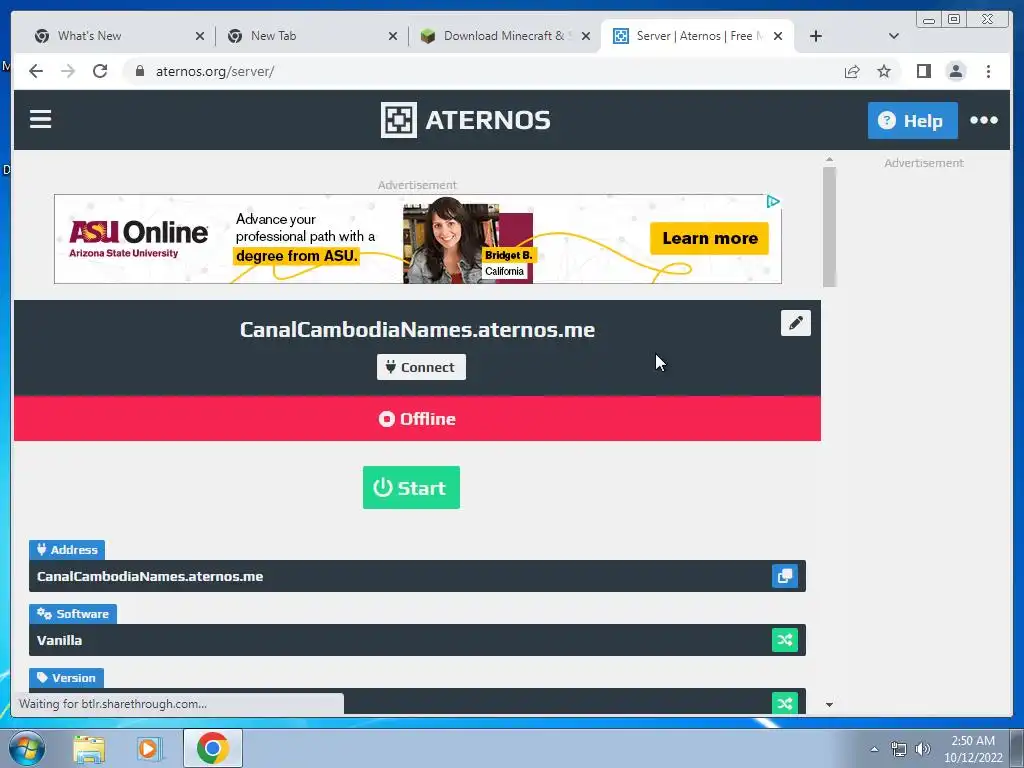Close the New Tab tab
The width and height of the screenshot is (1024, 768).
[x=392, y=36]
